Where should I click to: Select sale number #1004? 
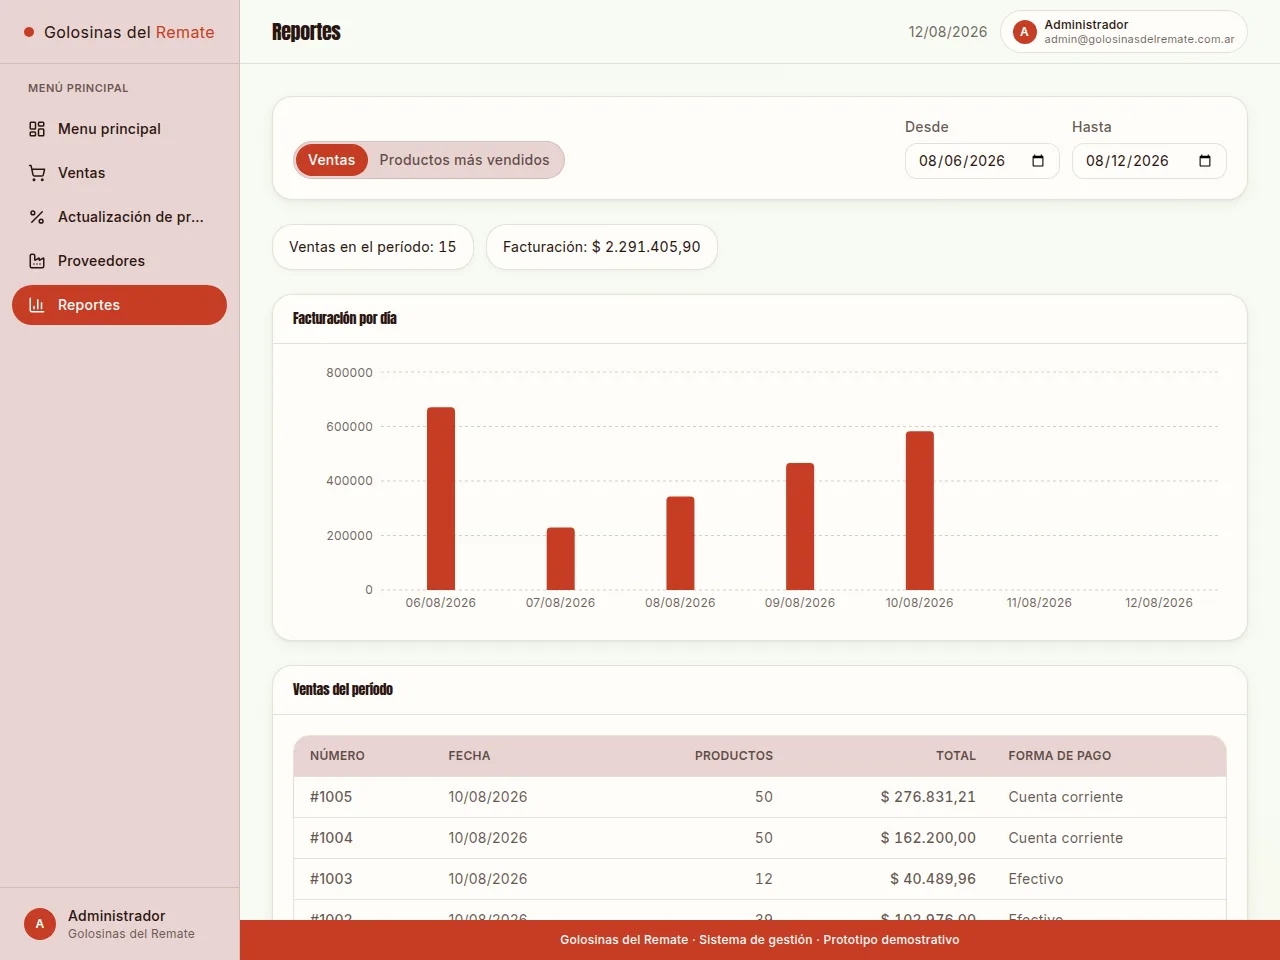coord(331,838)
